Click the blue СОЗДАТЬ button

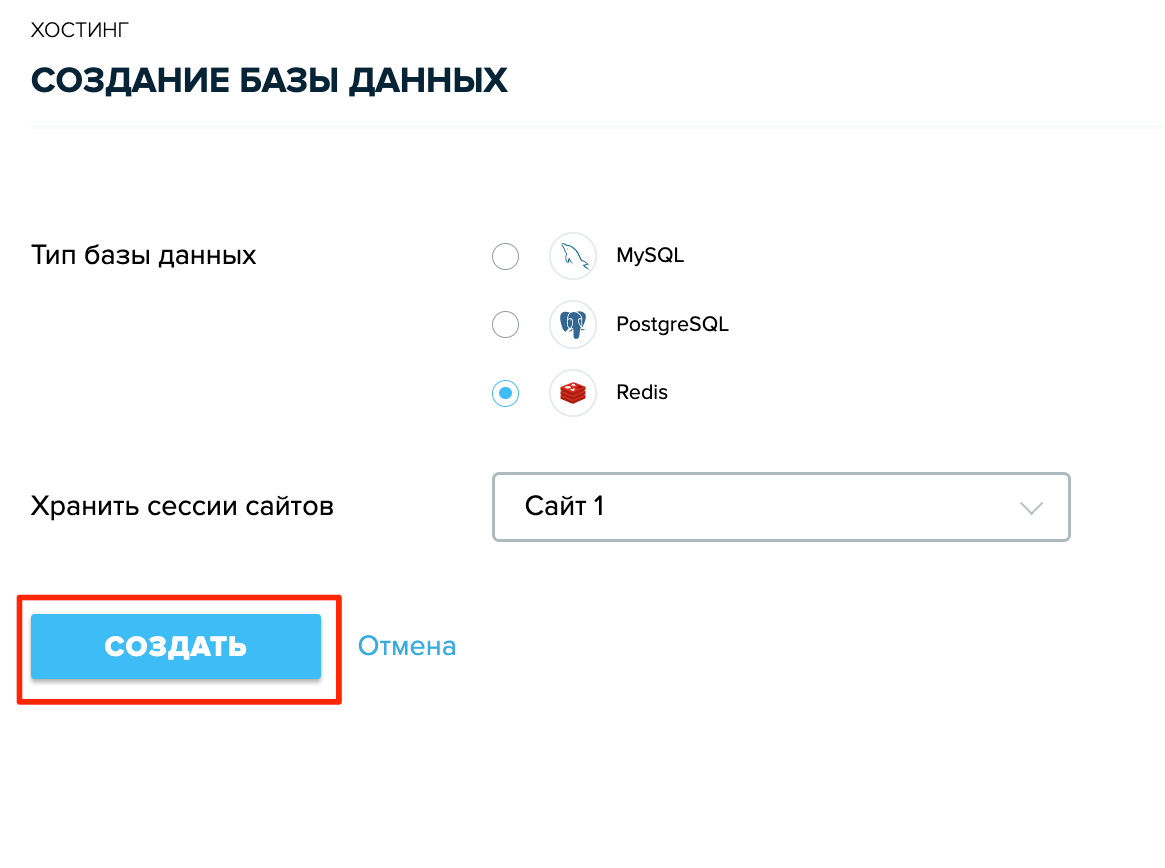176,646
